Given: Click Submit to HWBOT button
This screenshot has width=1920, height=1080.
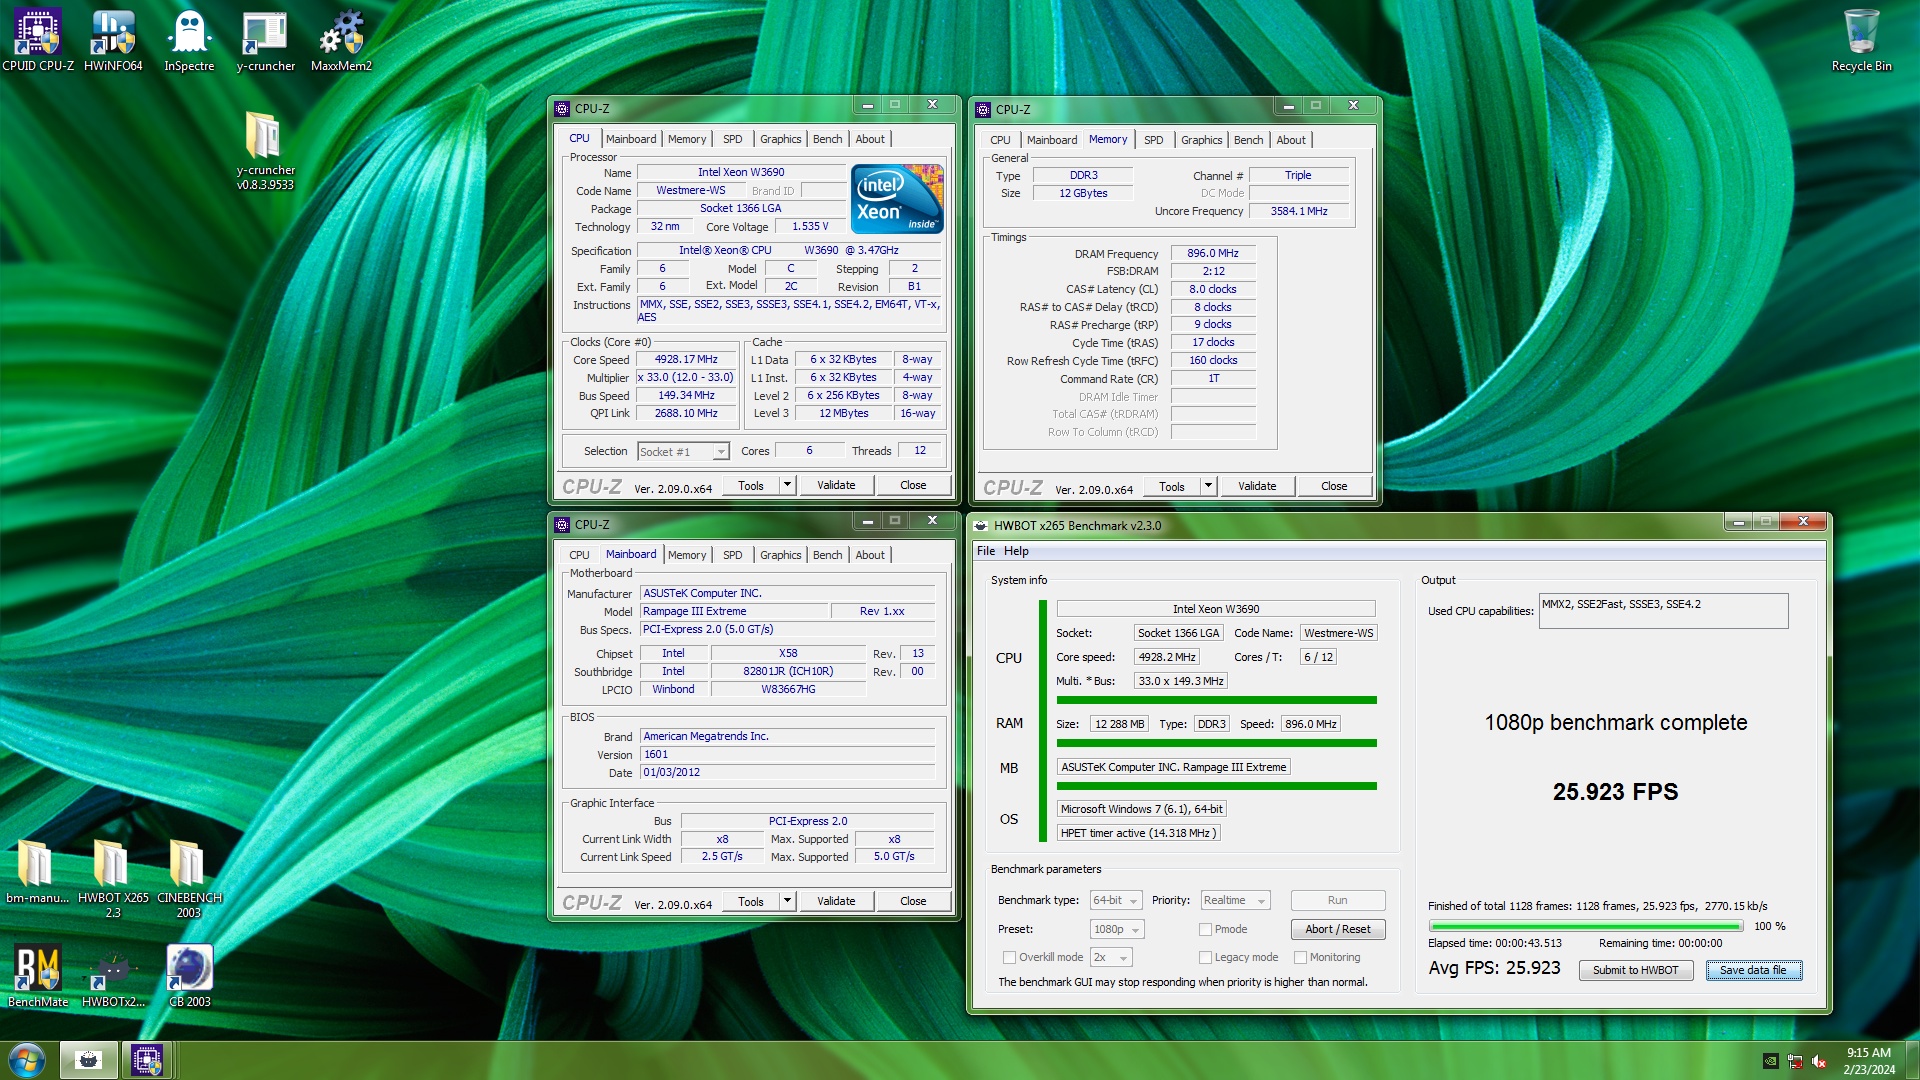Looking at the screenshot, I should pos(1636,970).
